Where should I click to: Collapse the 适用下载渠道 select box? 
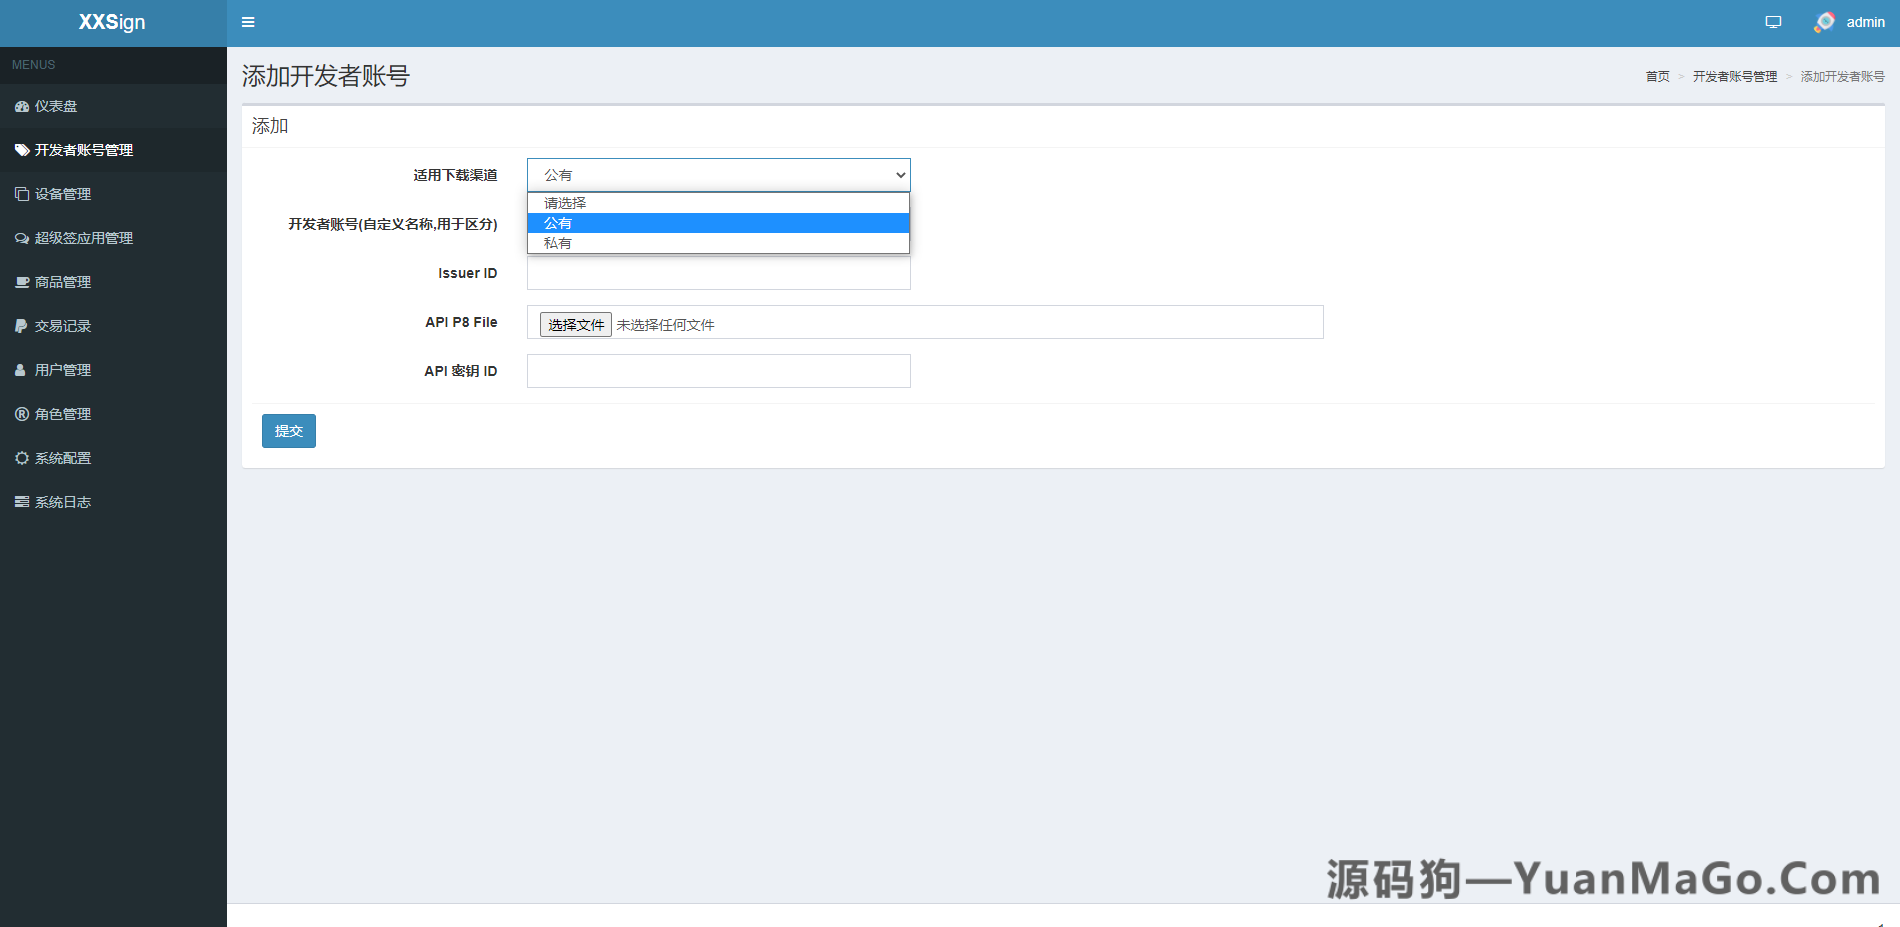pos(718,175)
